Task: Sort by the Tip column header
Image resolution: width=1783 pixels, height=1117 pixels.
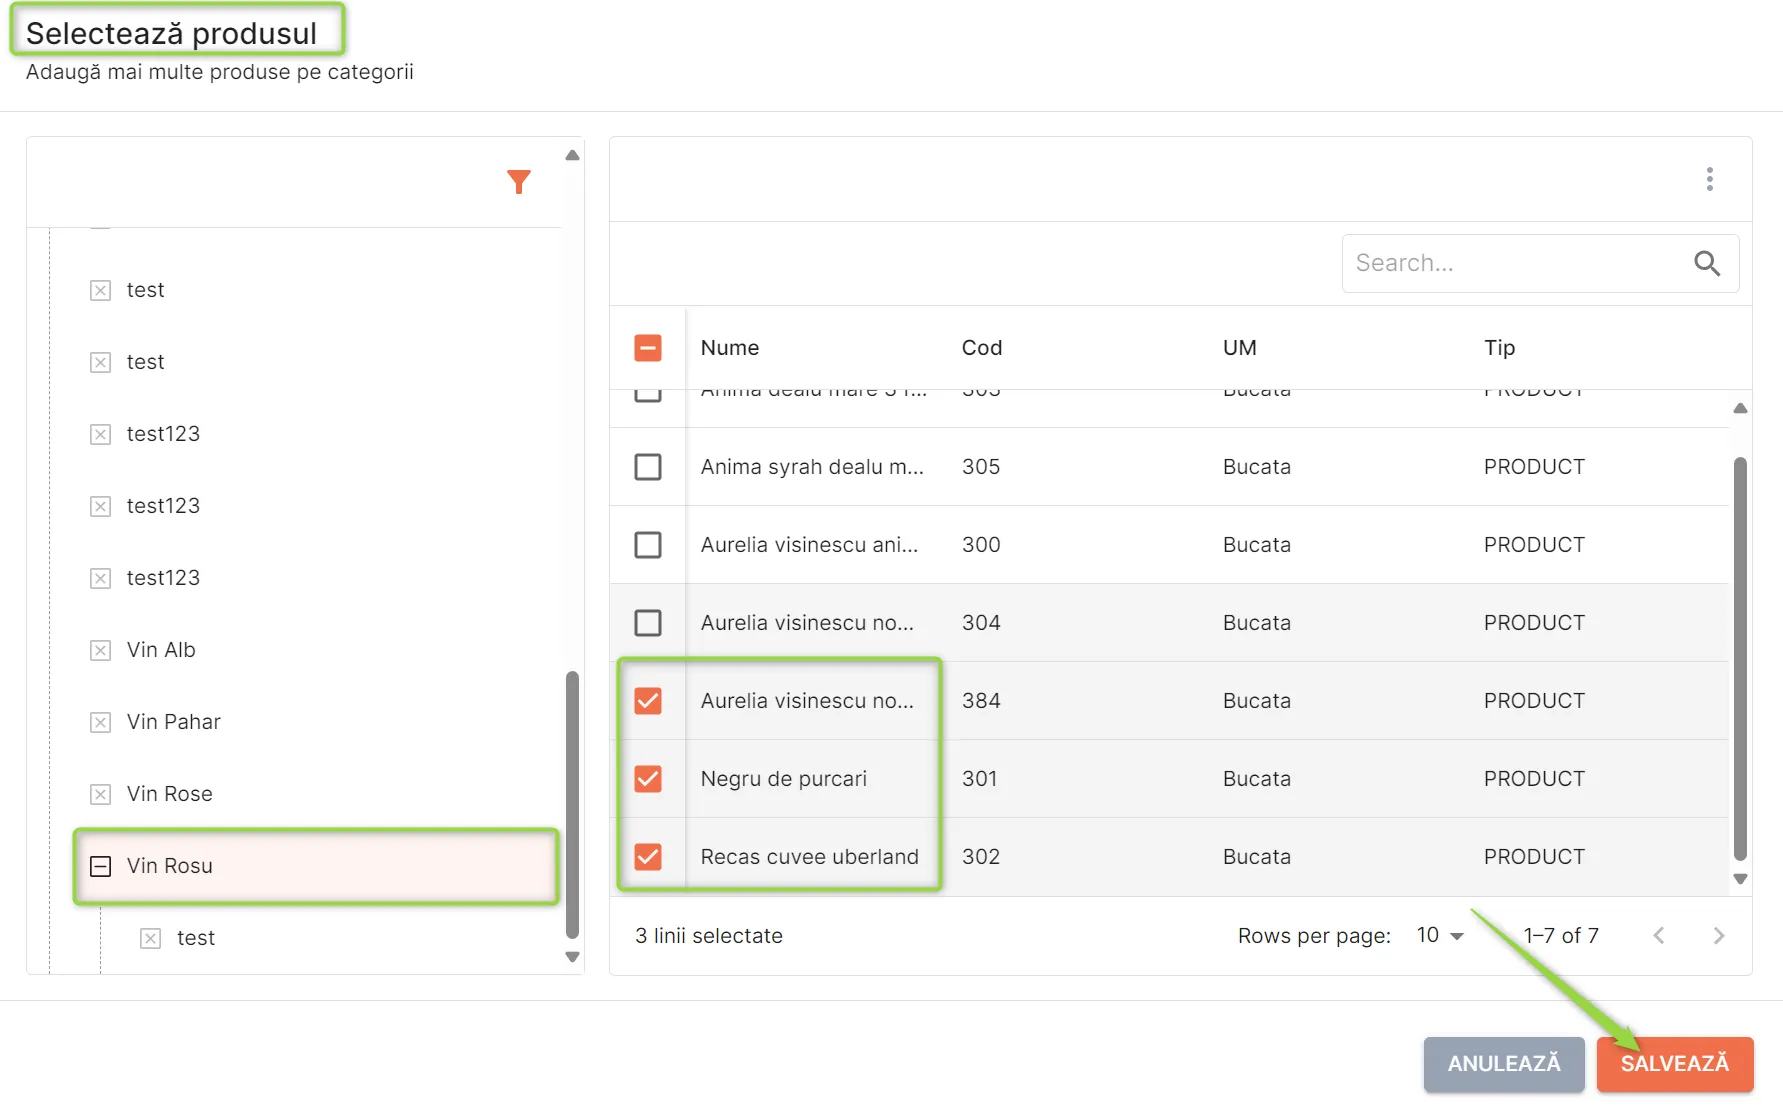Action: pos(1500,348)
